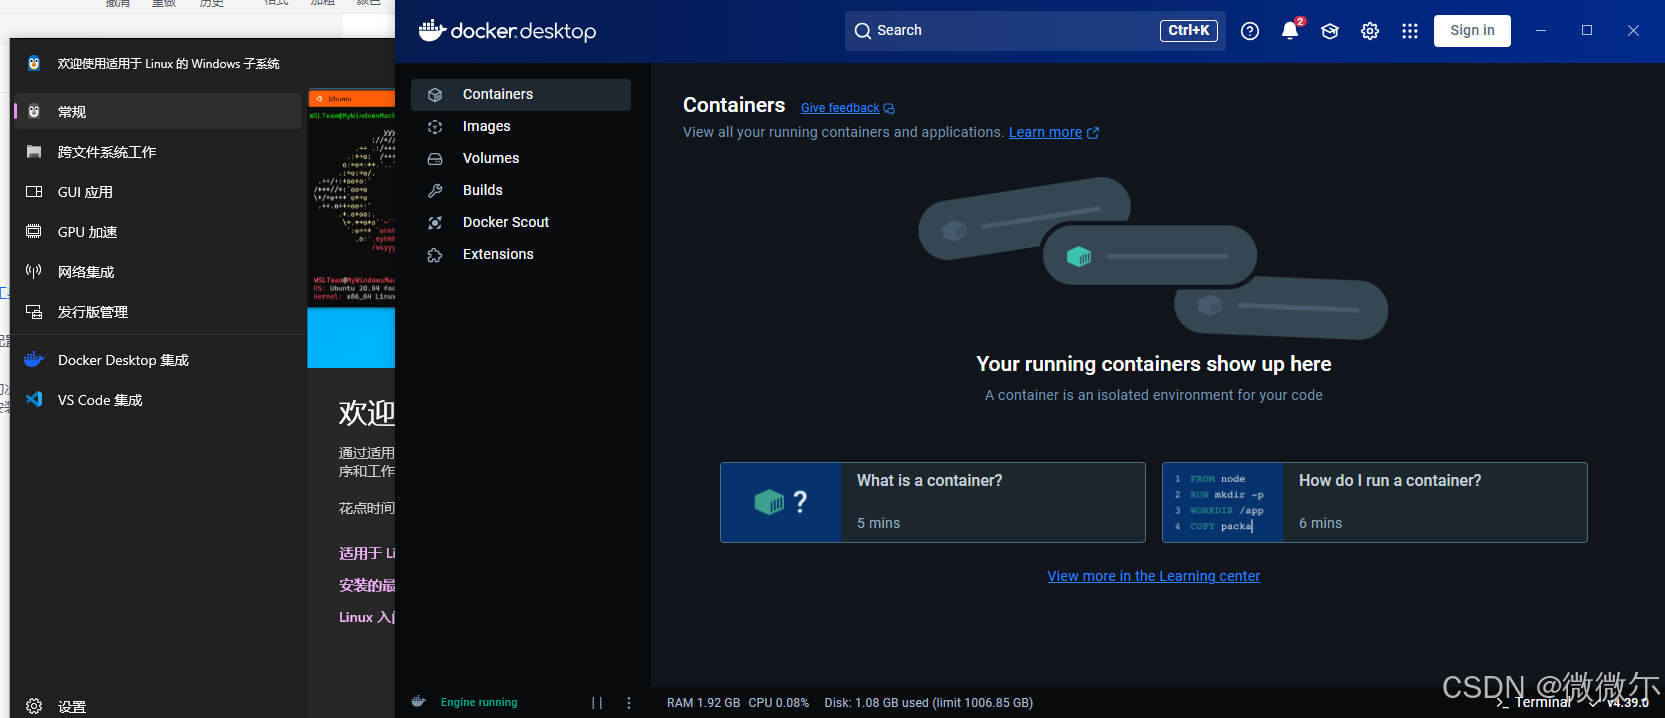
Task: Click the chip icon beside GPU 加速
Action: pyautogui.click(x=34, y=231)
